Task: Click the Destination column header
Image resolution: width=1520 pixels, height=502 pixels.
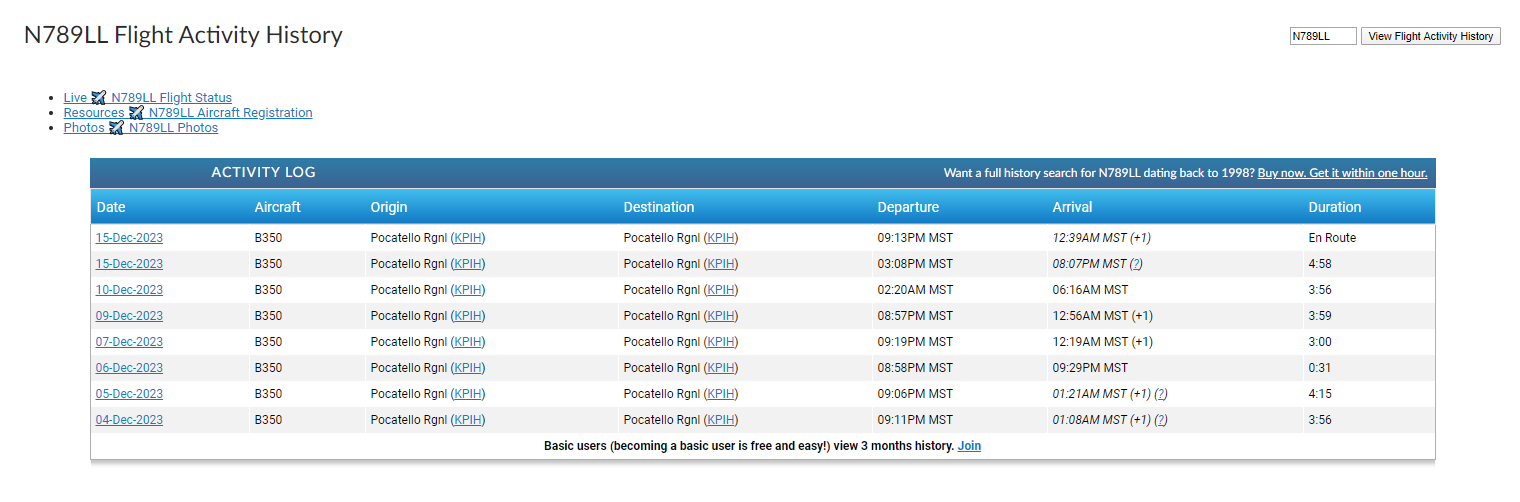Action: [659, 207]
